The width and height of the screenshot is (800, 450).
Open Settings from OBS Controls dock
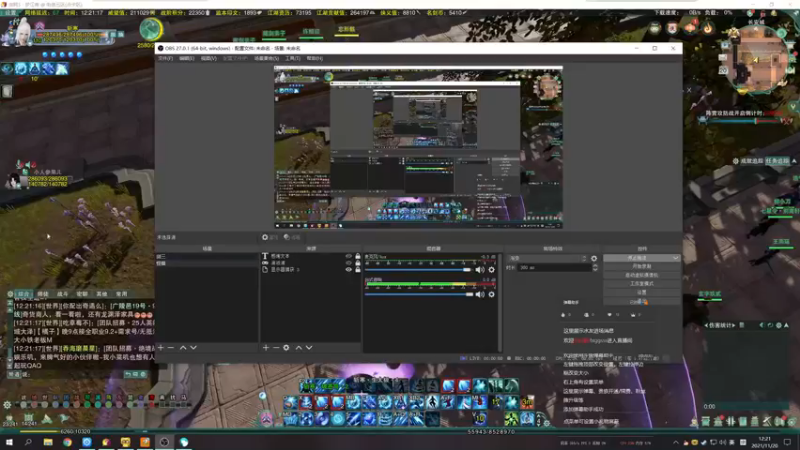641,292
